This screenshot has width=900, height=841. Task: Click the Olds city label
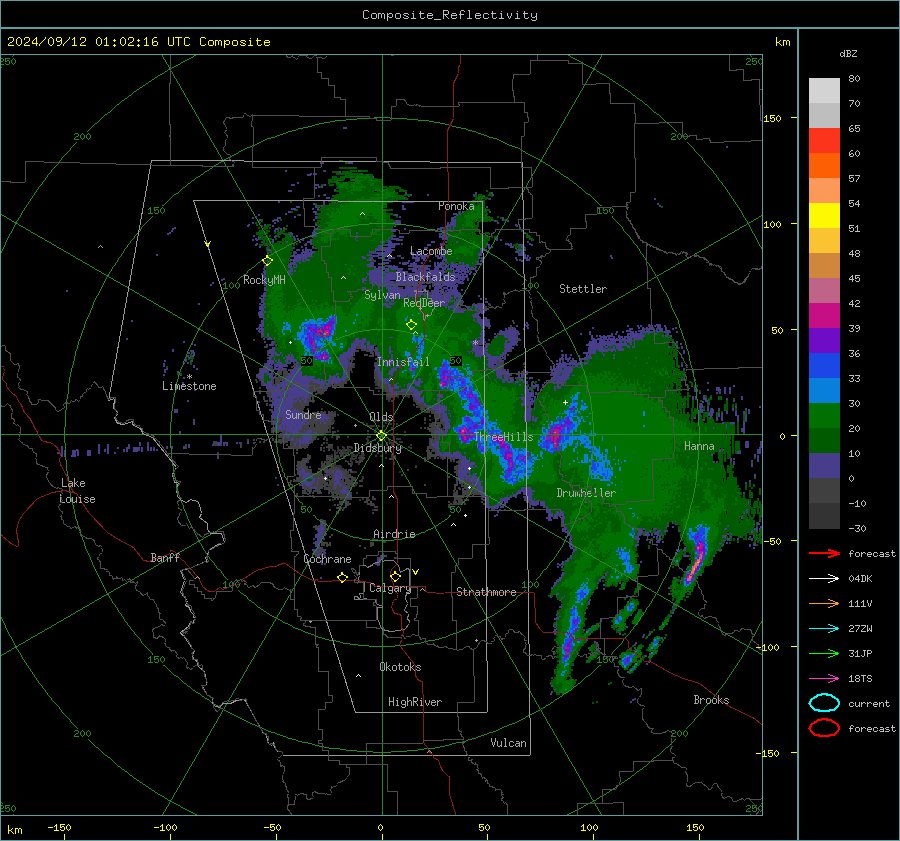point(381,417)
